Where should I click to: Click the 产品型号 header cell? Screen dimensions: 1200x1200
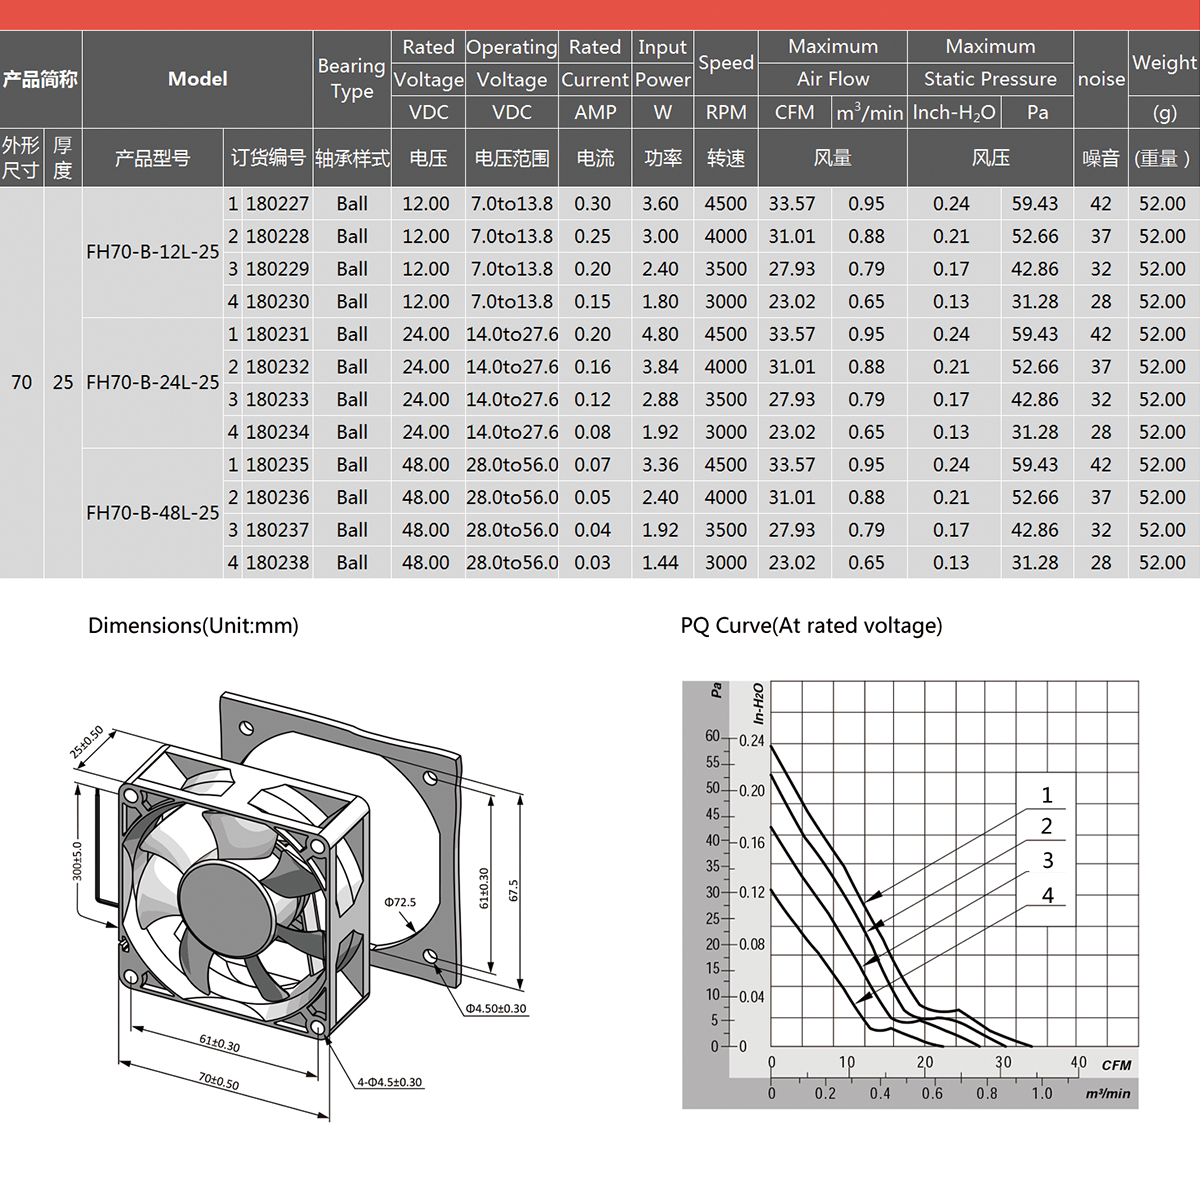pos(152,158)
